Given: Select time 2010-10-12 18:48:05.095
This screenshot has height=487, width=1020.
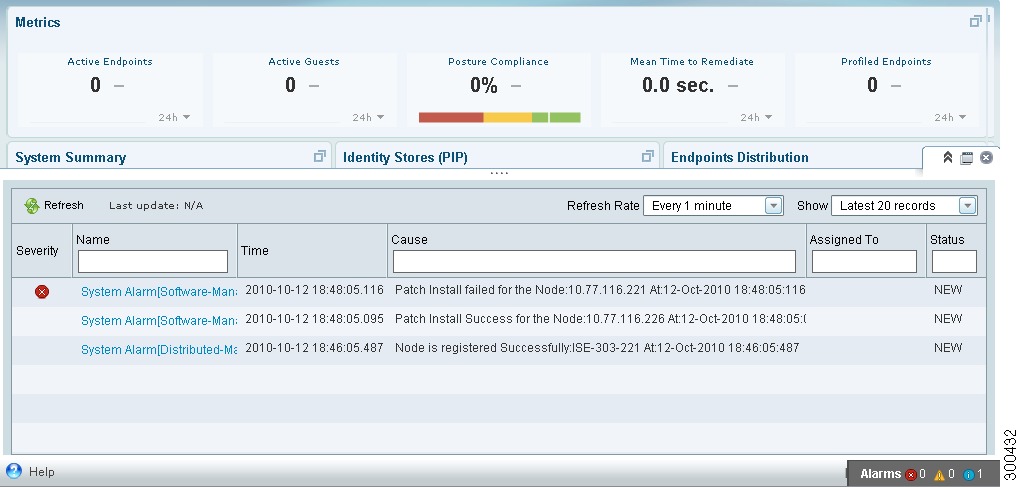Looking at the screenshot, I should (314, 319).
